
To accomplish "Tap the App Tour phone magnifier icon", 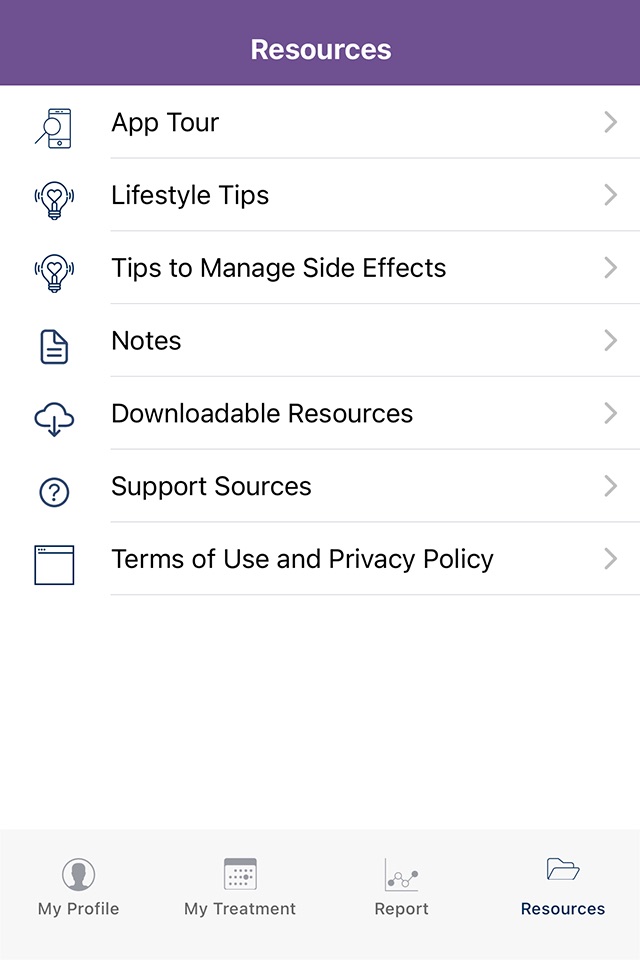I will coord(54,127).
